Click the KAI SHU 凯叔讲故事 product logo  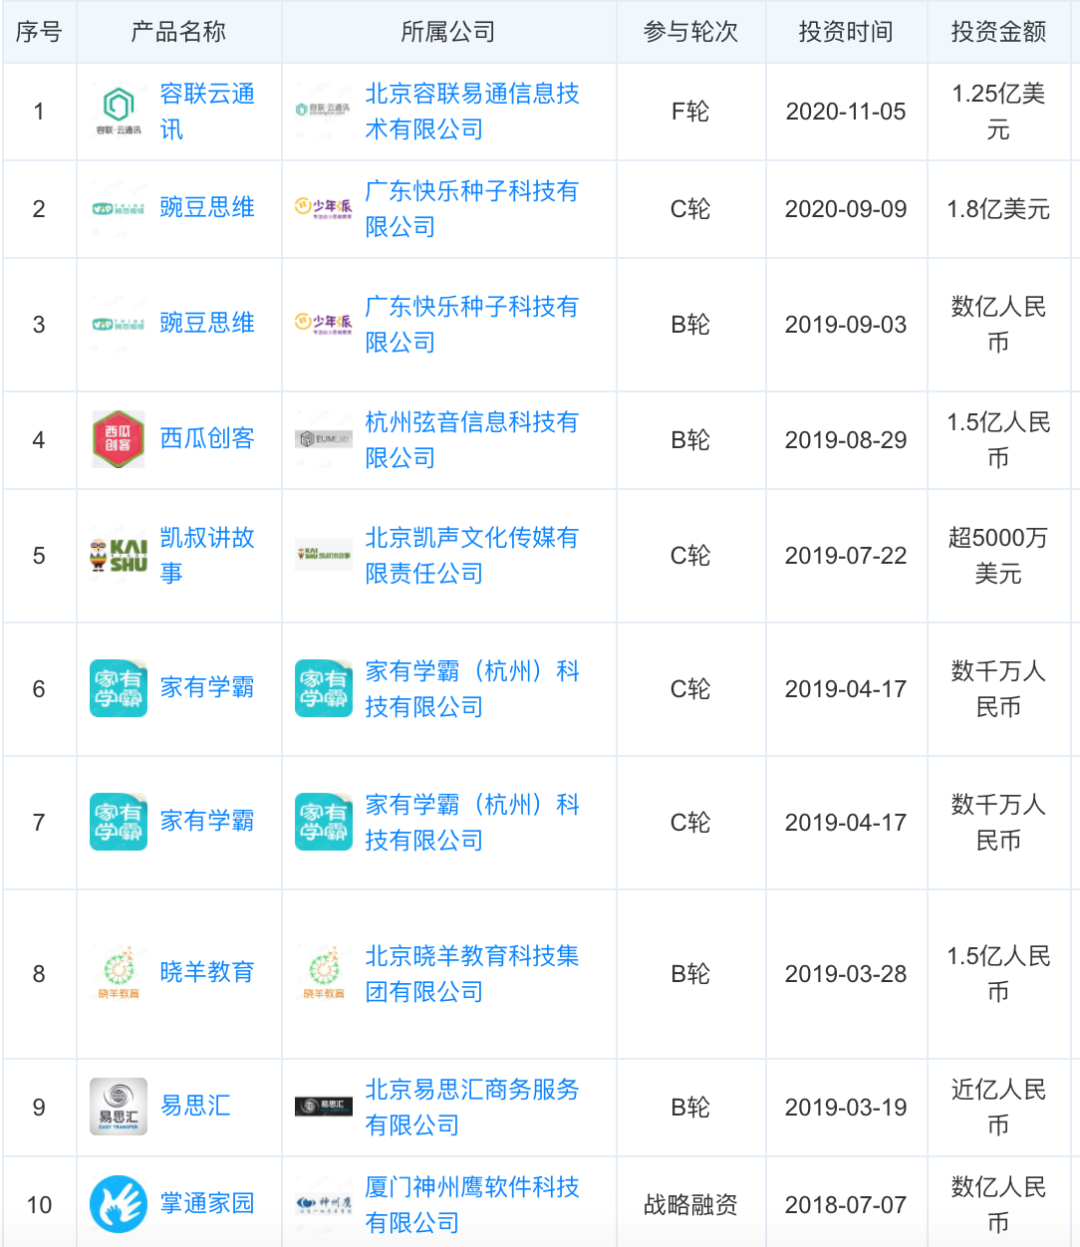coord(119,554)
